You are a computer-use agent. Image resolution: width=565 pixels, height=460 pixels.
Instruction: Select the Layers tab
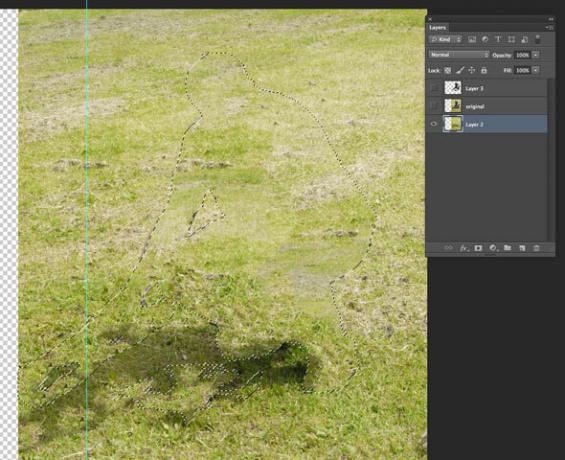438,27
